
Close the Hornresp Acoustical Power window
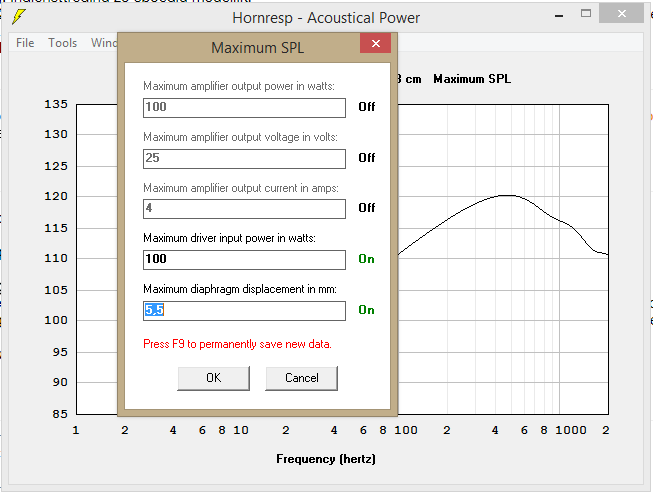[621, 13]
